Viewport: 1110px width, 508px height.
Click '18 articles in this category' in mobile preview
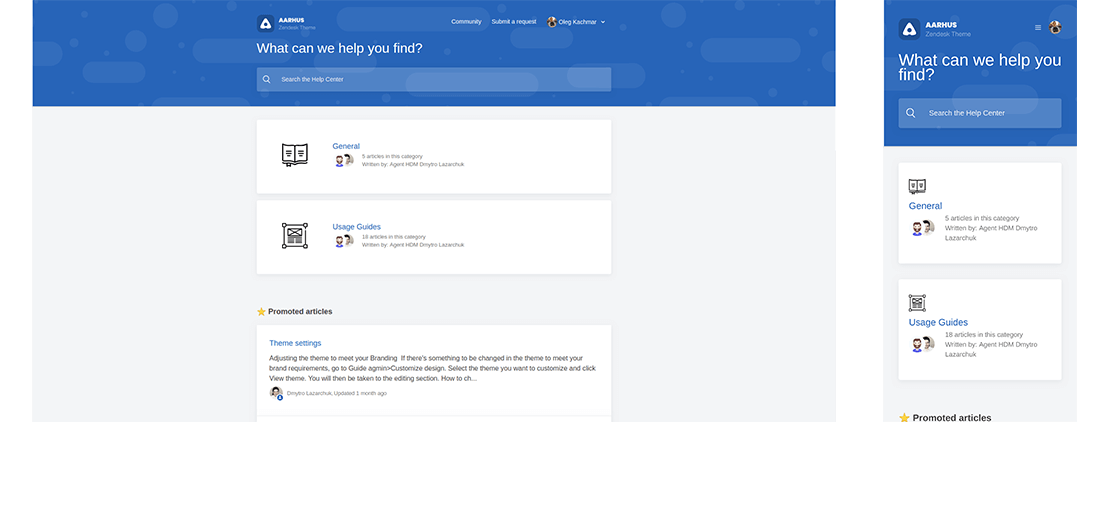coord(984,335)
